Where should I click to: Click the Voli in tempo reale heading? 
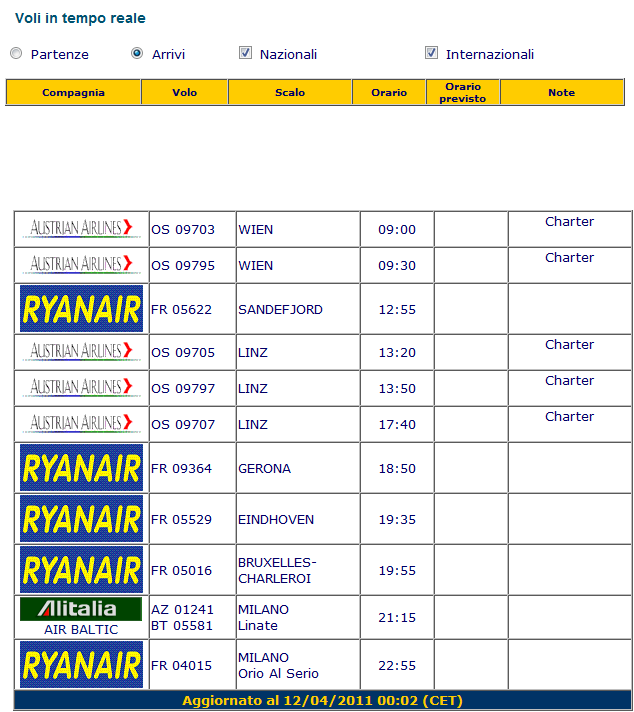(80, 18)
